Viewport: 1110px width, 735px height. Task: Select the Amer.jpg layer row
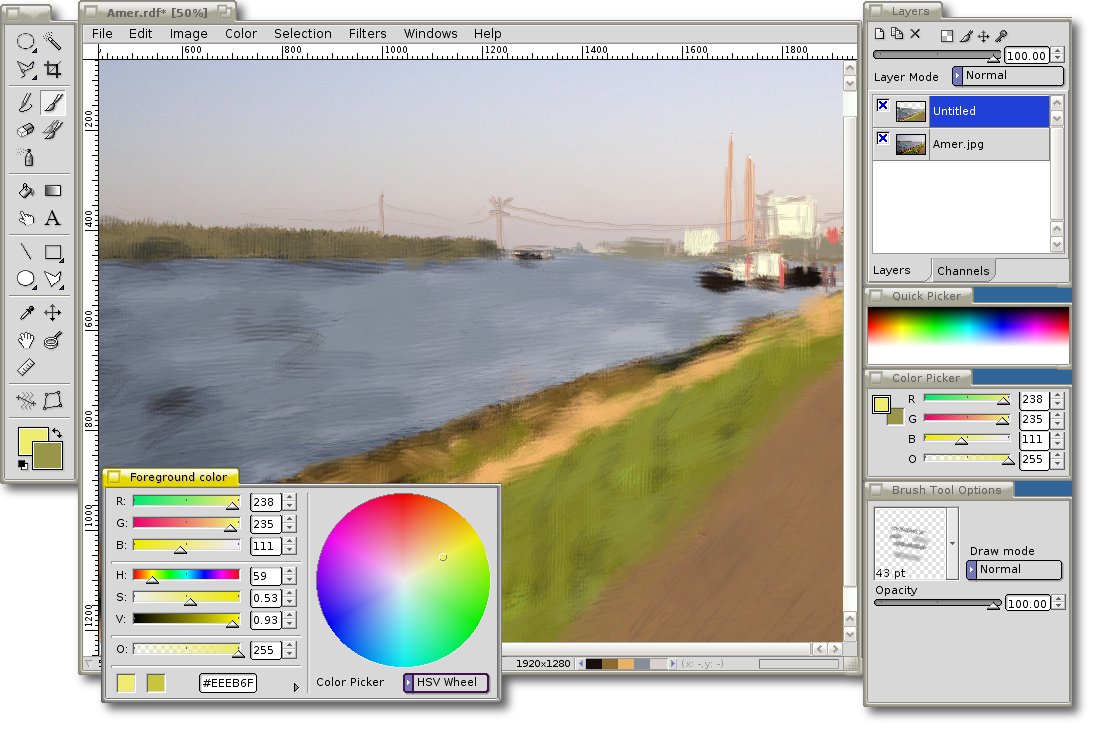pyautogui.click(x=961, y=144)
